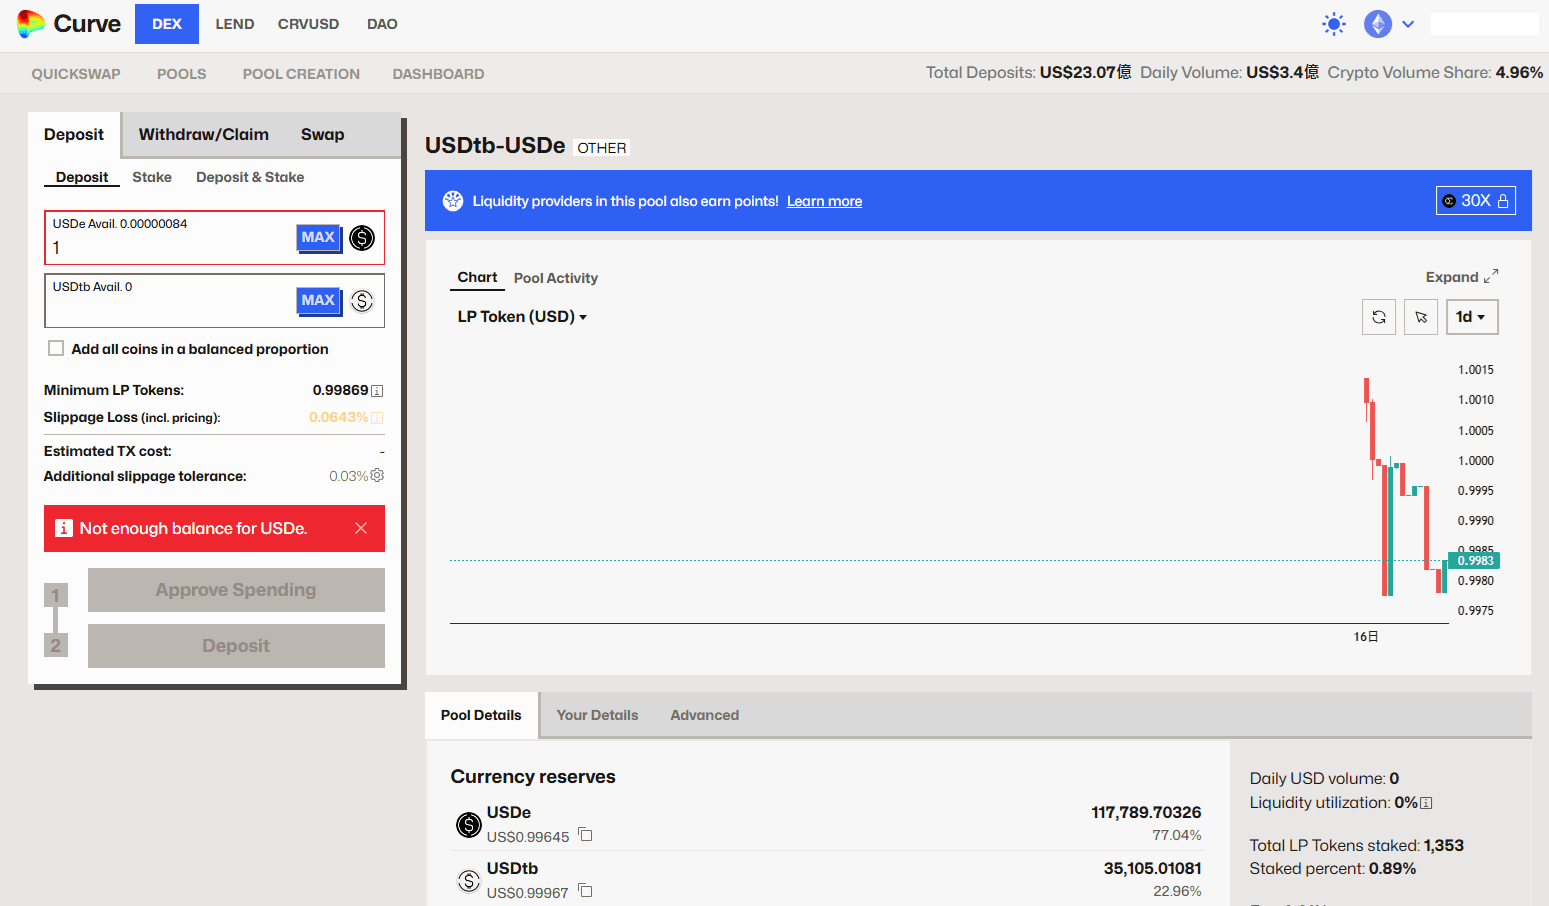Select the Deposit sub-tab
1549x906 pixels.
(82, 177)
